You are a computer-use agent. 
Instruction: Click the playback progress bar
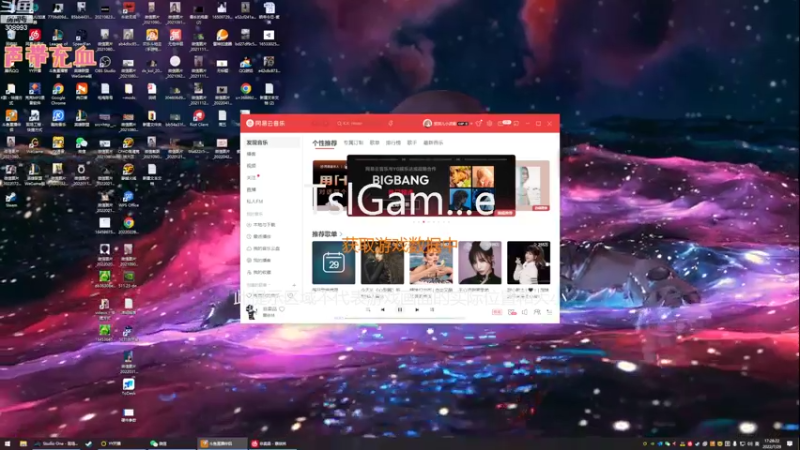click(405, 318)
